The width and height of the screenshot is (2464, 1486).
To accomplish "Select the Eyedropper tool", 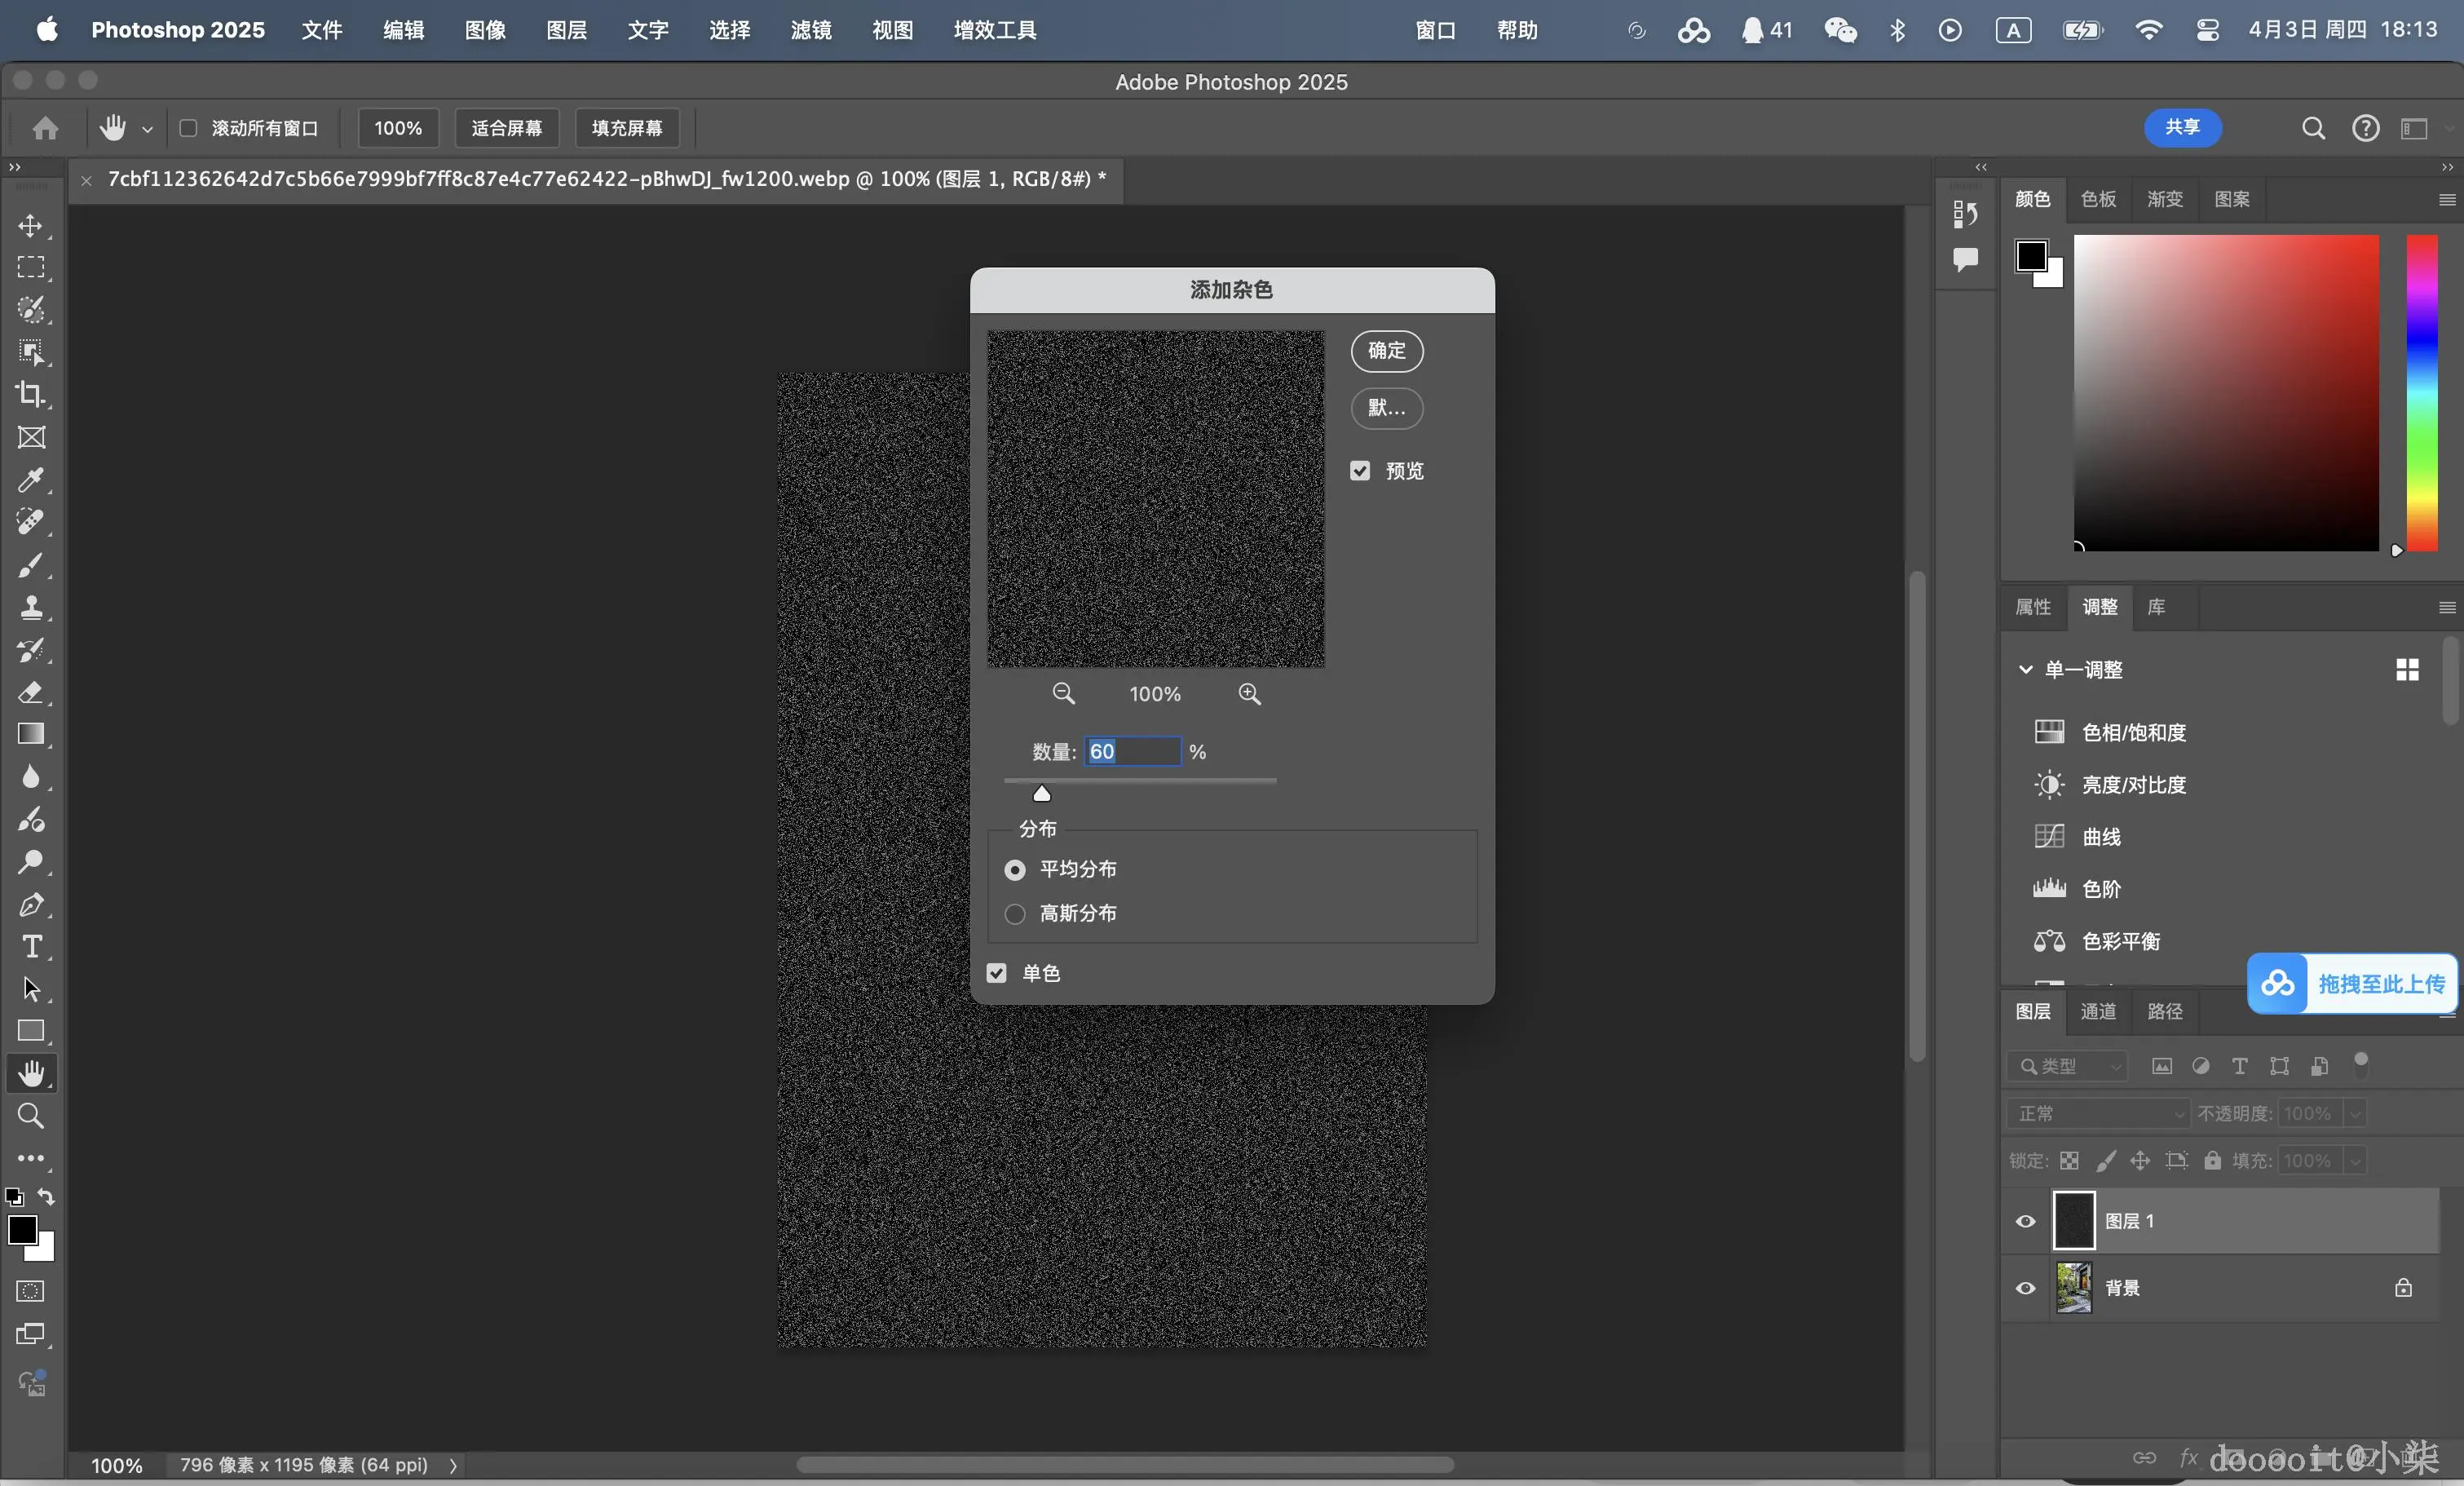I will tap(31, 480).
